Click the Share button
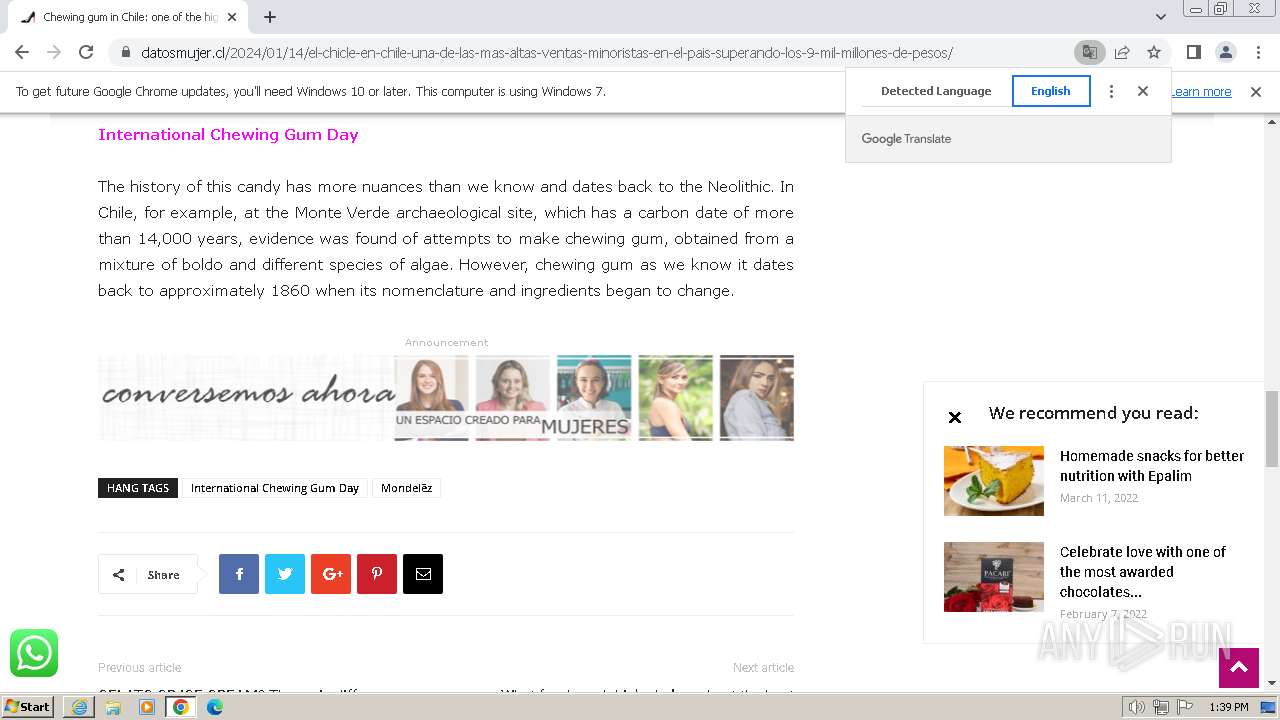 [148, 574]
